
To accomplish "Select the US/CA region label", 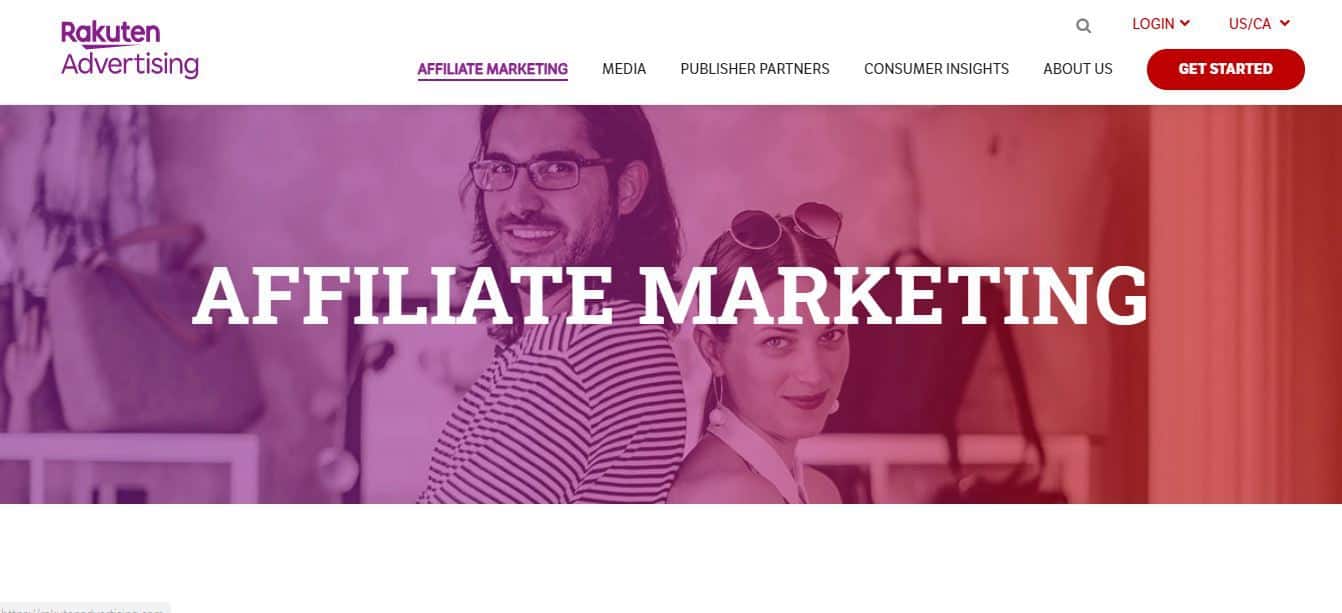I will coord(1250,24).
